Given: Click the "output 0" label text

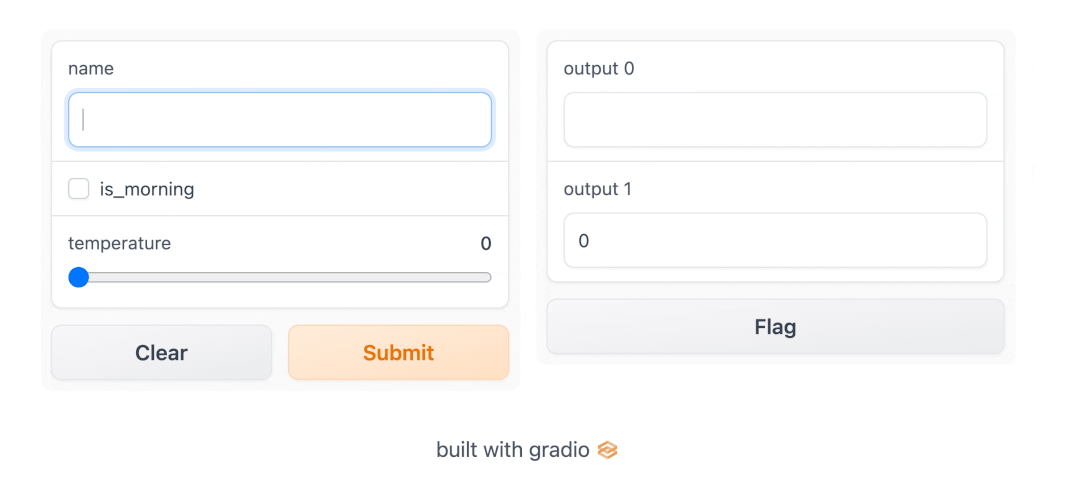Looking at the screenshot, I should [x=599, y=68].
